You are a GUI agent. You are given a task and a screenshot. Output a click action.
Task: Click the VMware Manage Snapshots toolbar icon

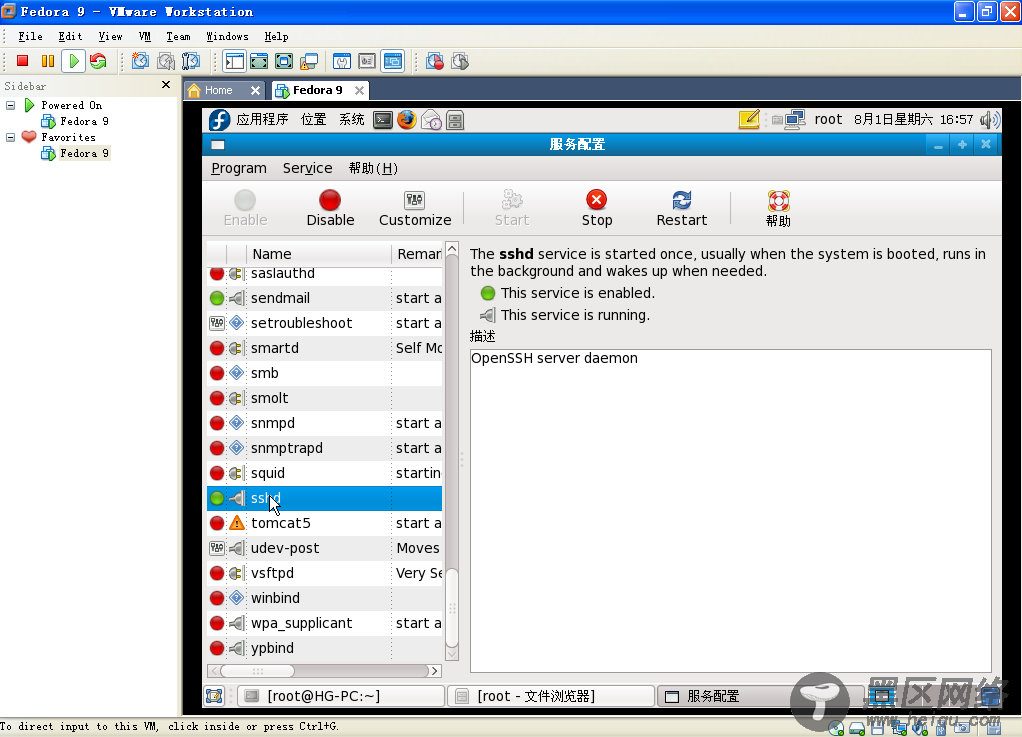[191, 61]
